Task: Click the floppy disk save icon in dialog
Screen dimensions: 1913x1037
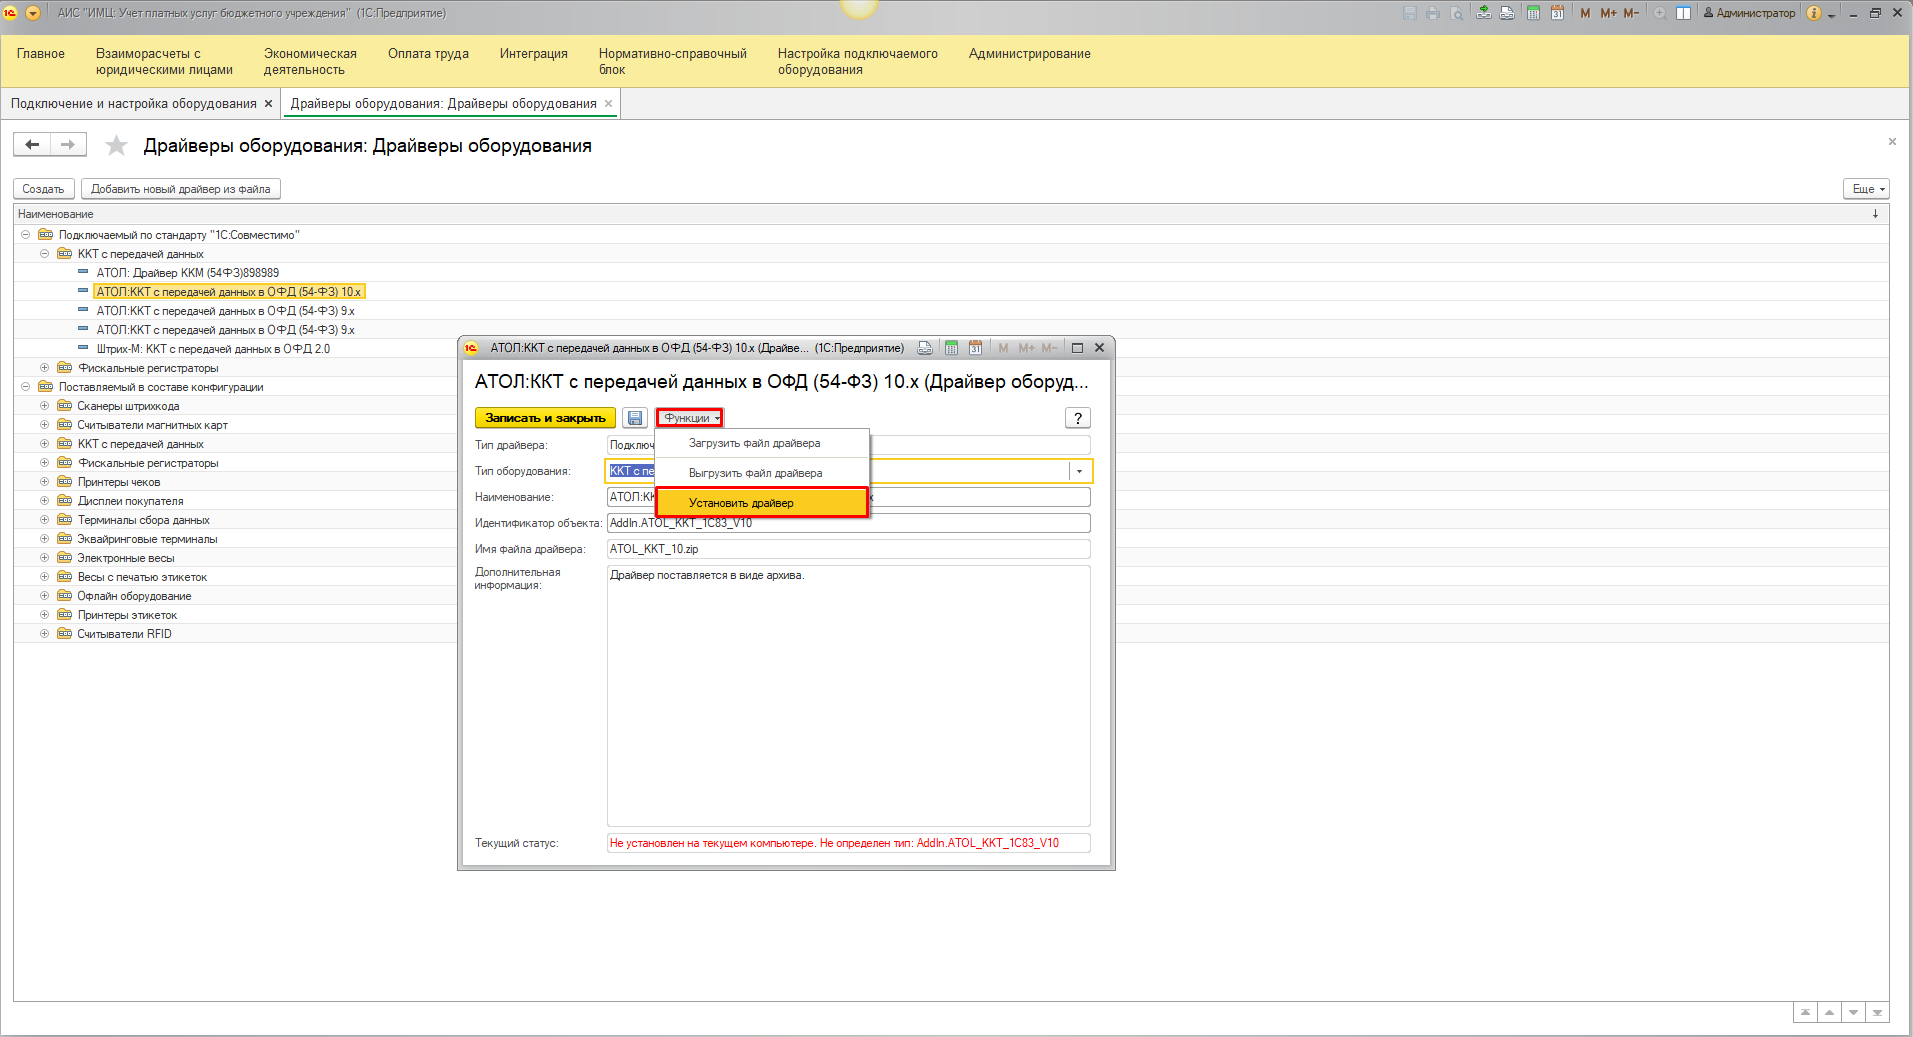Action: [635, 418]
